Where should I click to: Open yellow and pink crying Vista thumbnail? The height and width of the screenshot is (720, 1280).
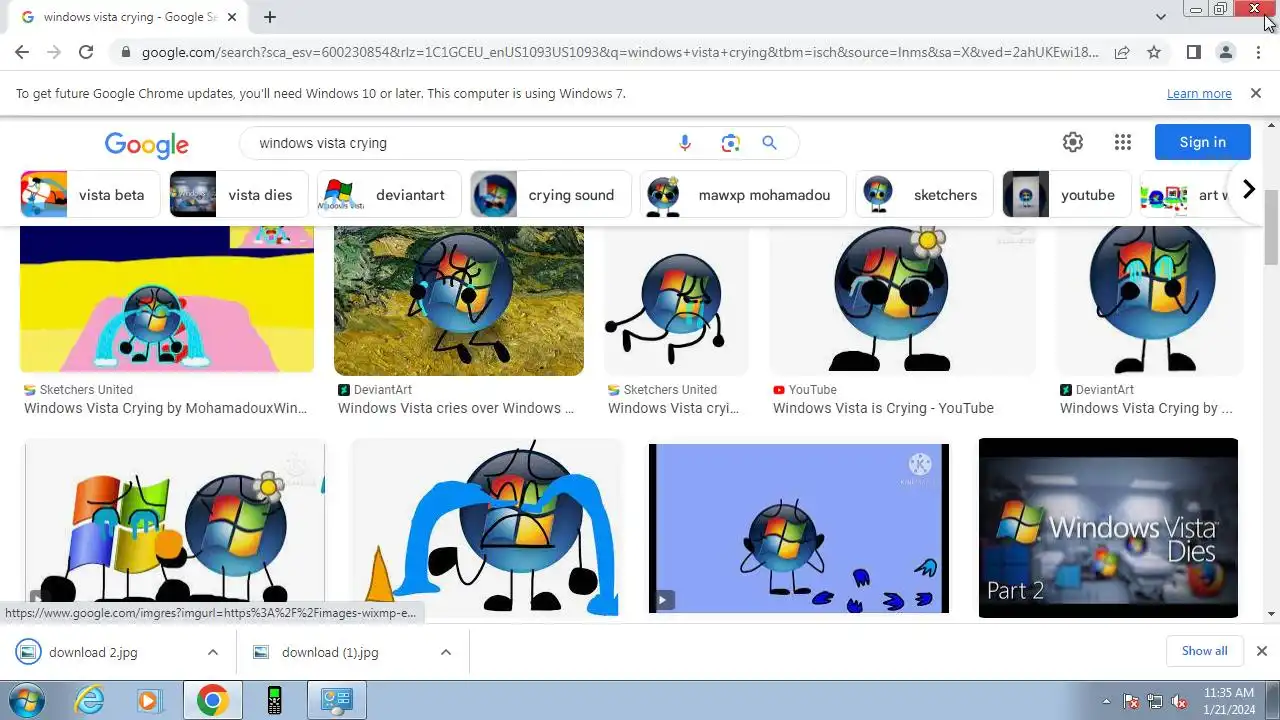point(167,300)
